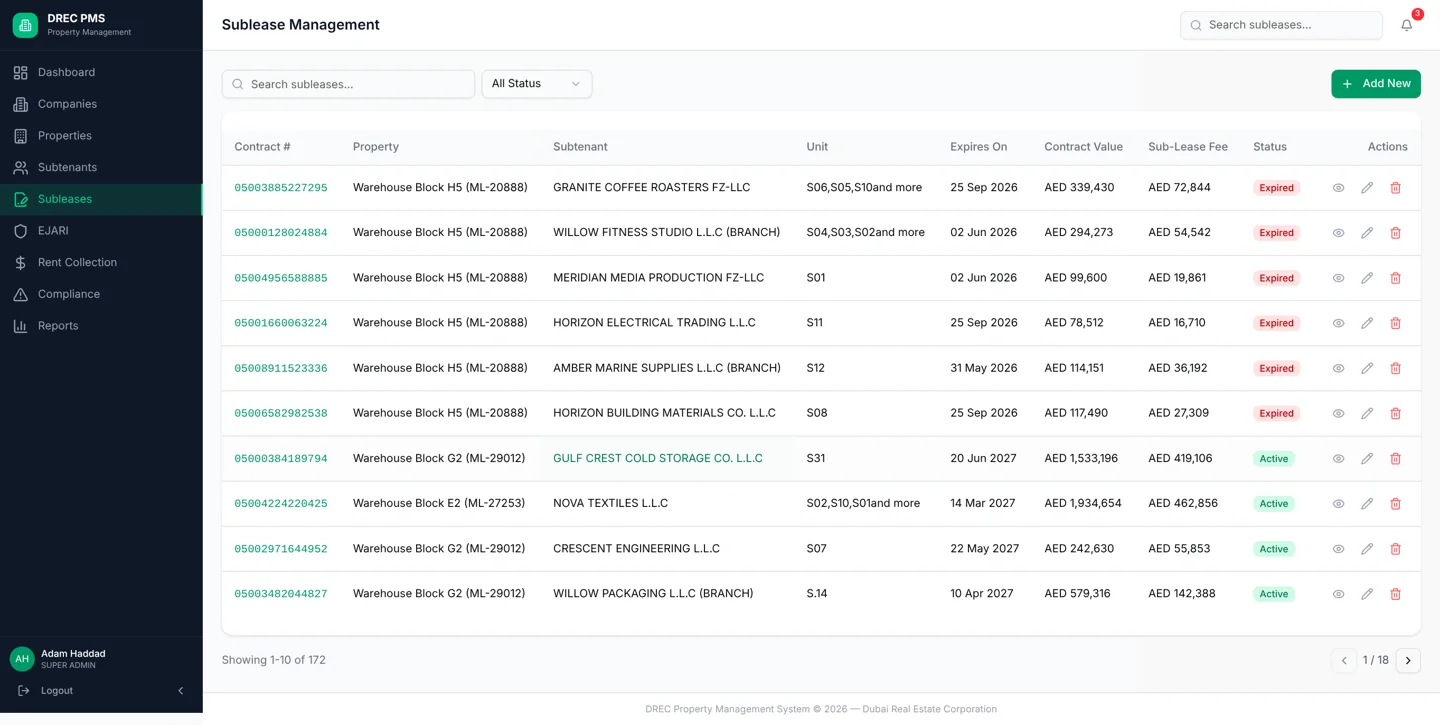The width and height of the screenshot is (1440, 725).
Task: Log out using the Logout button
Action: point(47,691)
